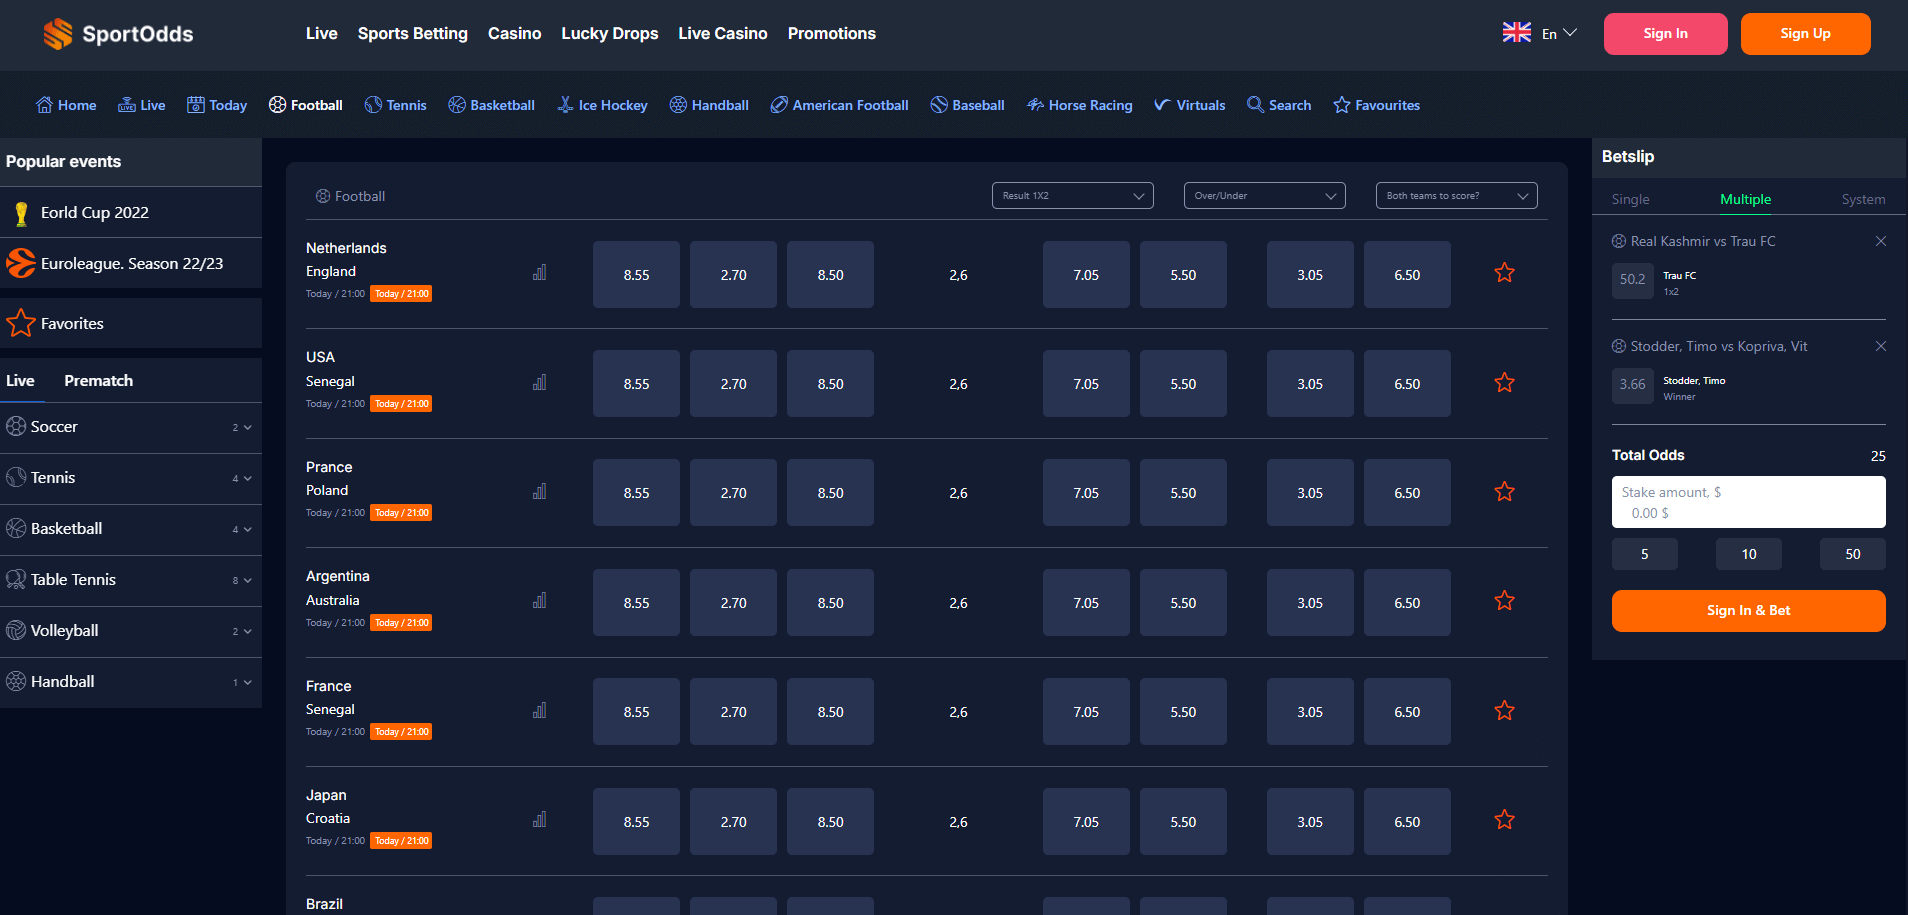
Task: Click the Sign In button
Action: (1665, 34)
